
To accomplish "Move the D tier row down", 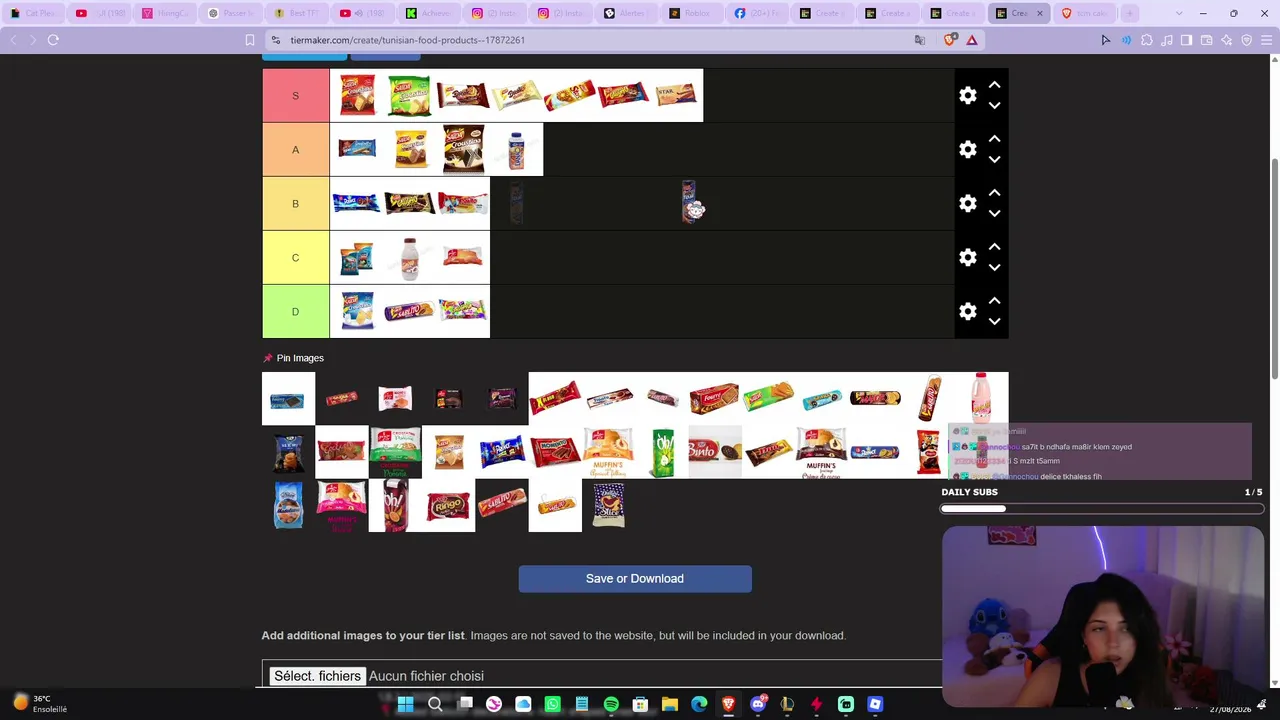I will (x=994, y=321).
